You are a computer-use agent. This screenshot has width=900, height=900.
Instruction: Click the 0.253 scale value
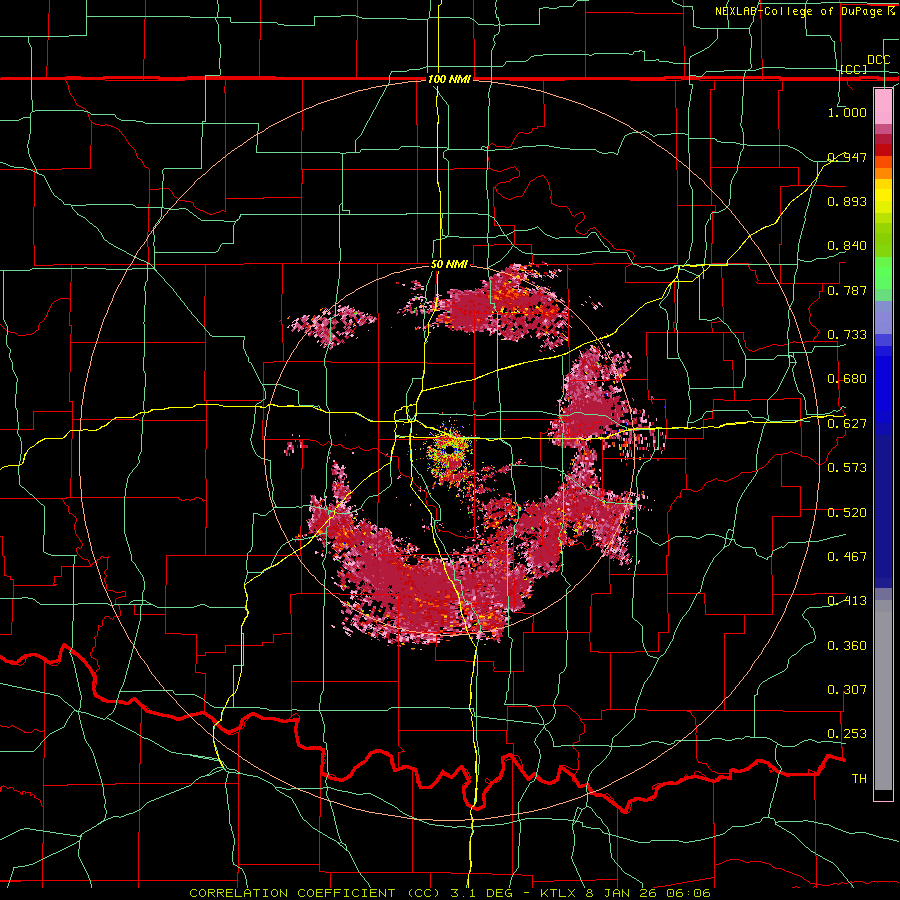[847, 734]
